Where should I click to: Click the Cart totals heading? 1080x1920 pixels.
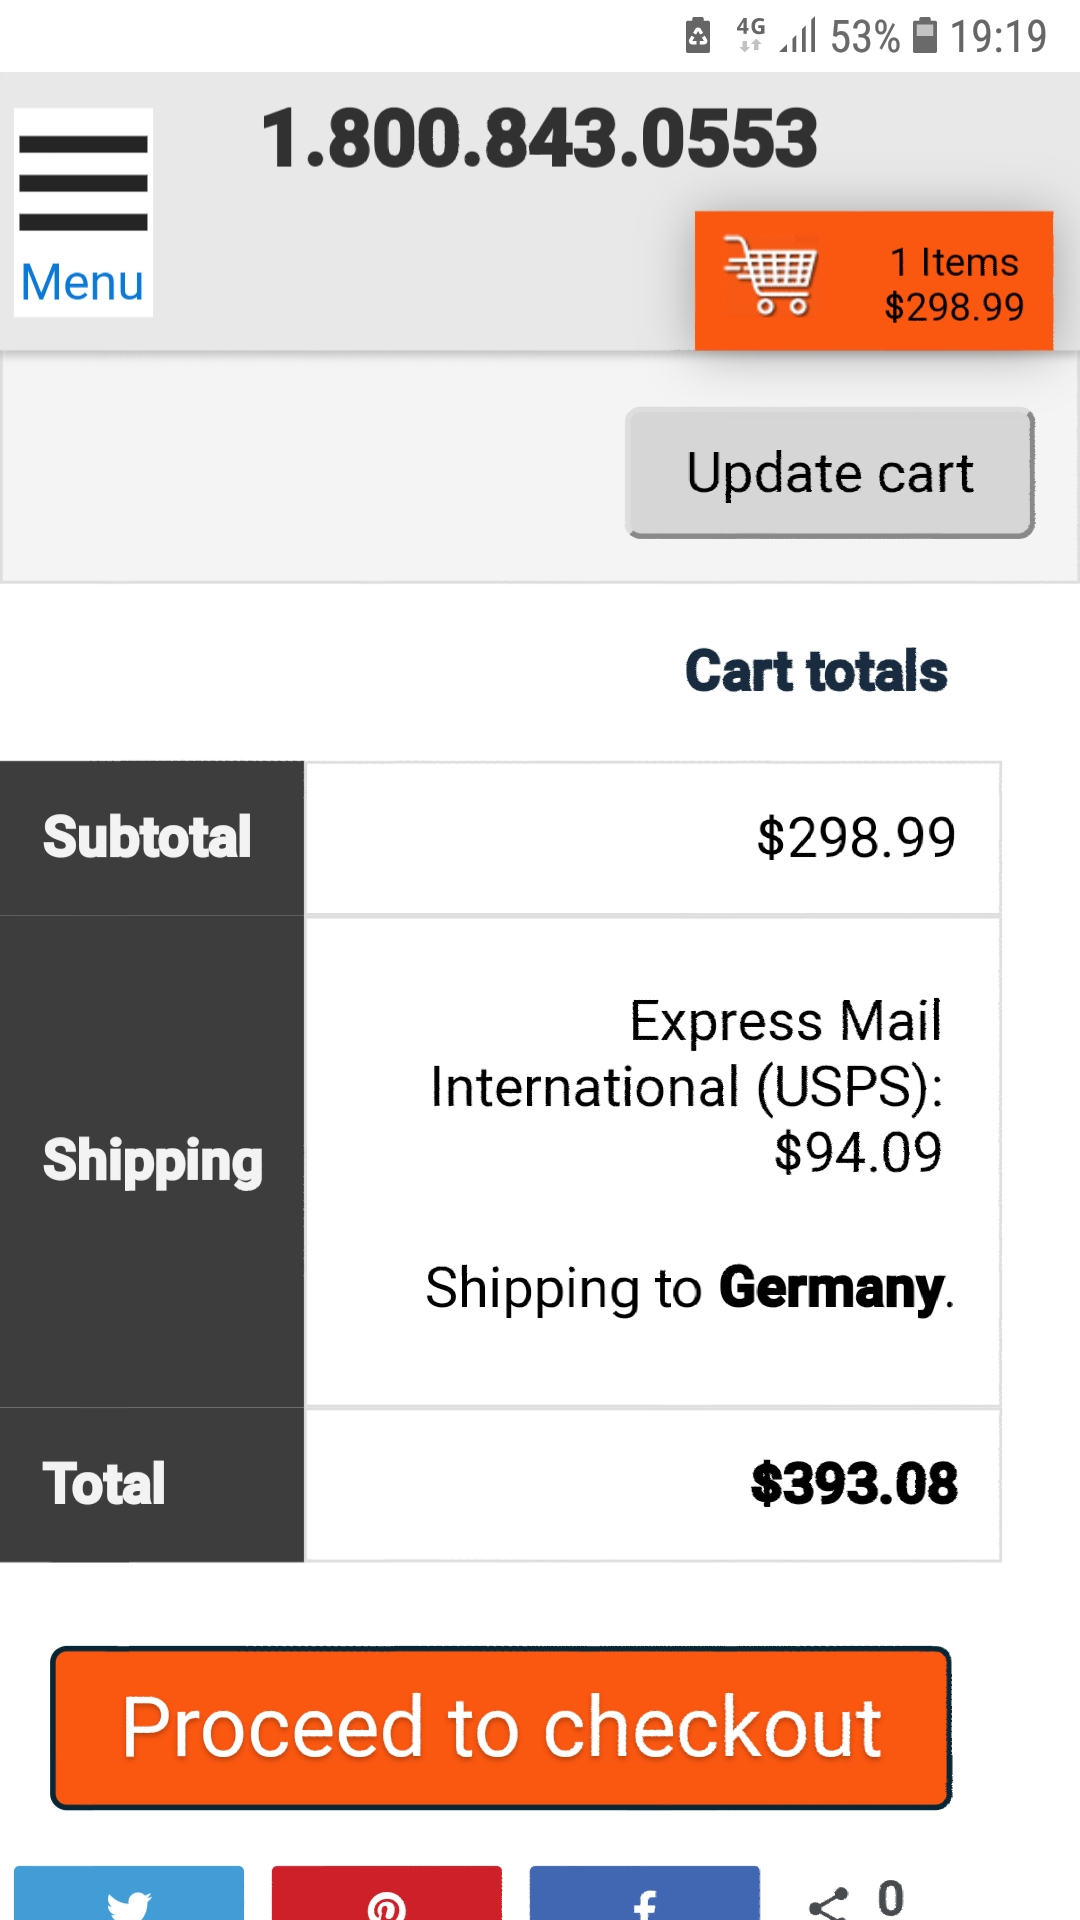click(816, 671)
